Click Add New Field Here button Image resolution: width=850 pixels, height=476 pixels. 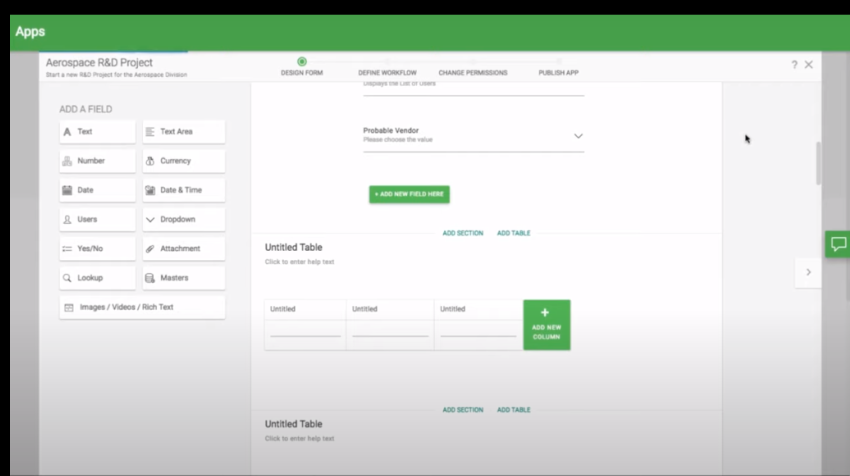pyautogui.click(x=409, y=194)
